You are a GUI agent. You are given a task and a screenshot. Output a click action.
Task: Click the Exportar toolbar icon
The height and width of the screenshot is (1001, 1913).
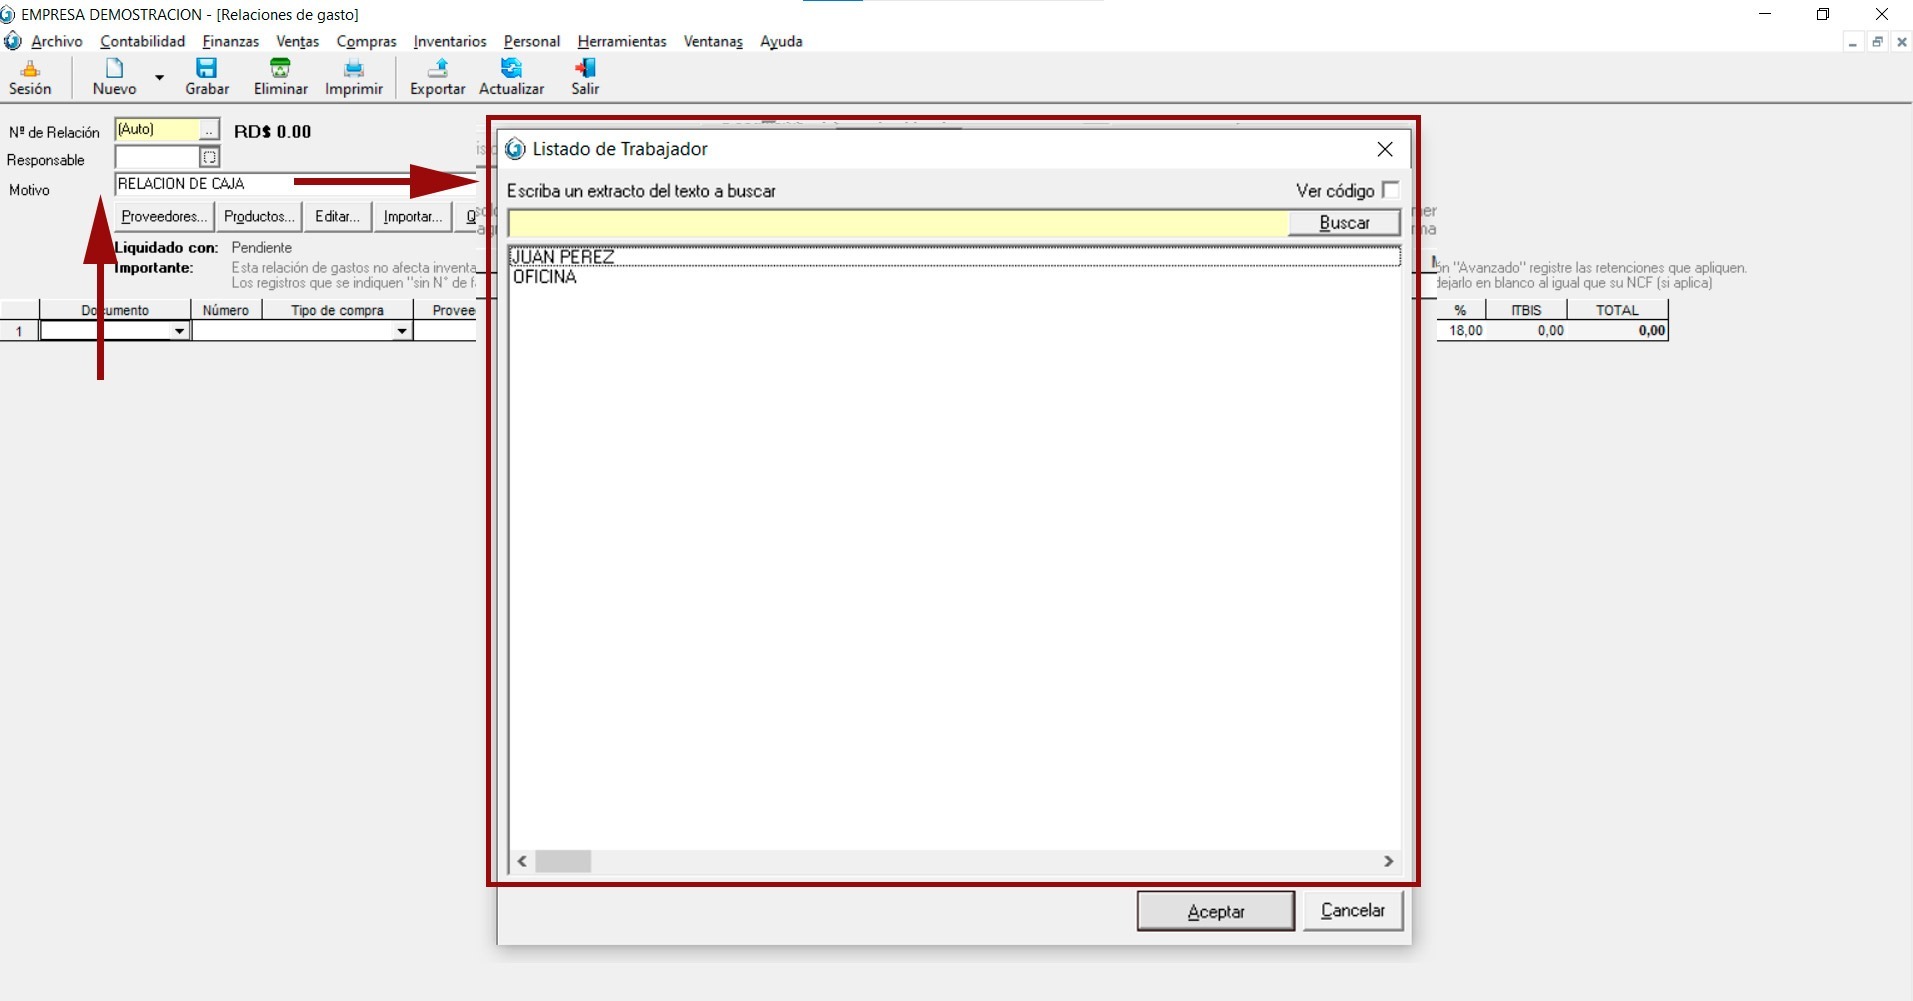pyautogui.click(x=437, y=69)
